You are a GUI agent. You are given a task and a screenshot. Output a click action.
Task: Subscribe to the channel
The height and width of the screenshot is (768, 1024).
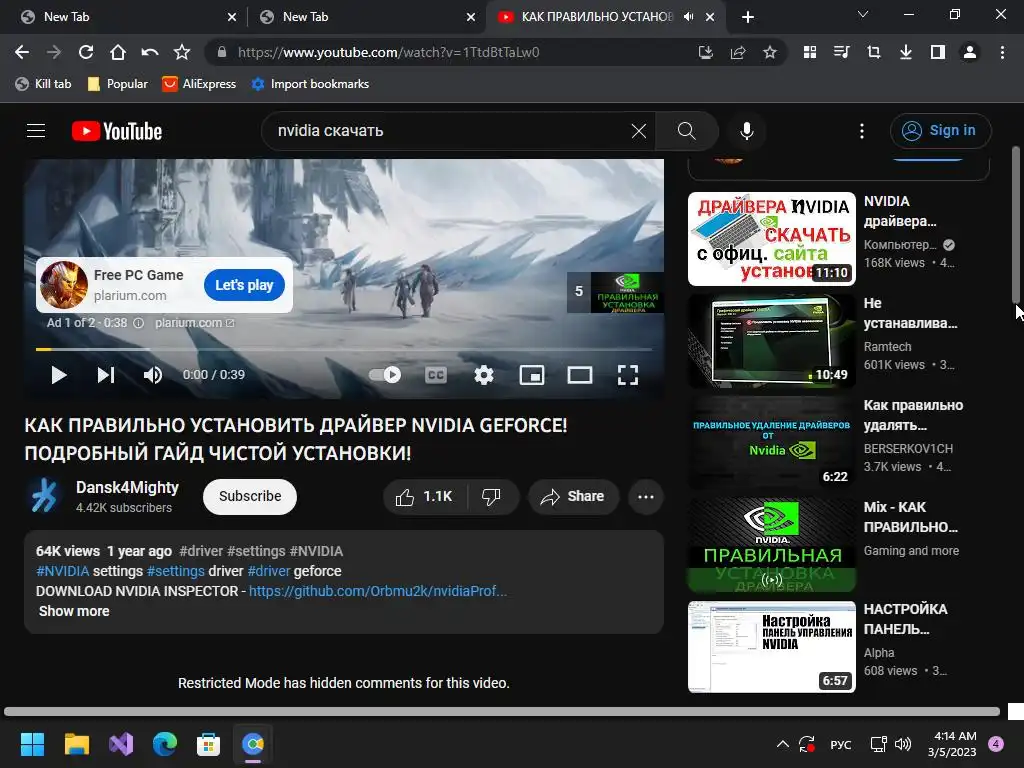point(249,496)
